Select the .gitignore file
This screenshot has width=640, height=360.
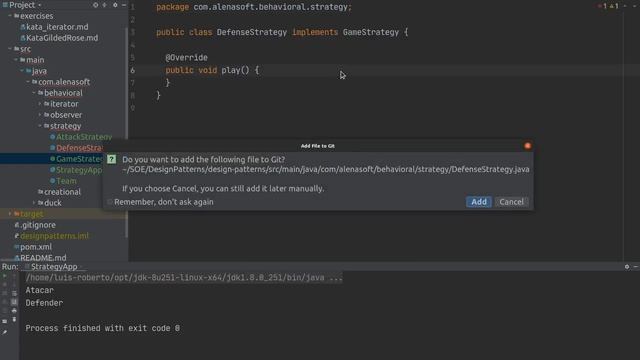[x=38, y=225]
